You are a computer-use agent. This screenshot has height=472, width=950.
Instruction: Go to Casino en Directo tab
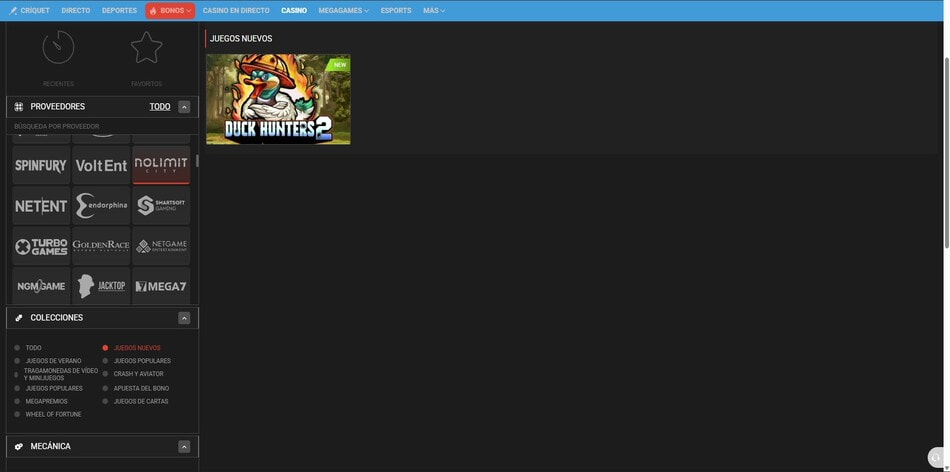click(236, 11)
